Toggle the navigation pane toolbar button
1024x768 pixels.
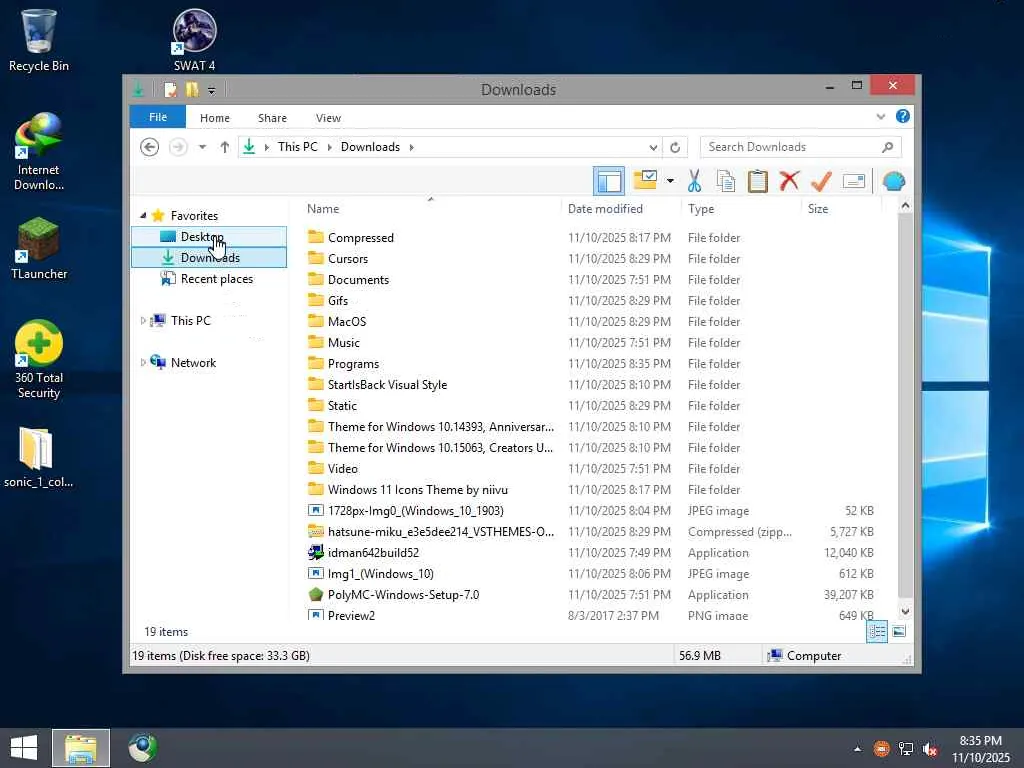click(x=609, y=181)
